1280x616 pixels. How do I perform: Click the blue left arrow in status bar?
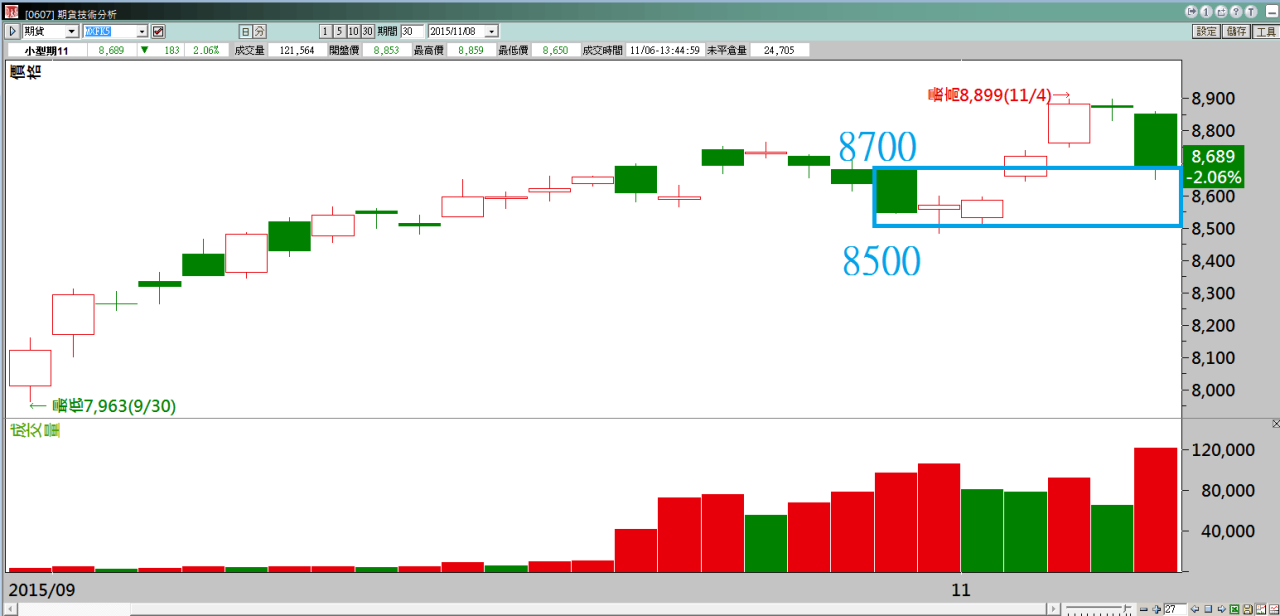point(1194,608)
